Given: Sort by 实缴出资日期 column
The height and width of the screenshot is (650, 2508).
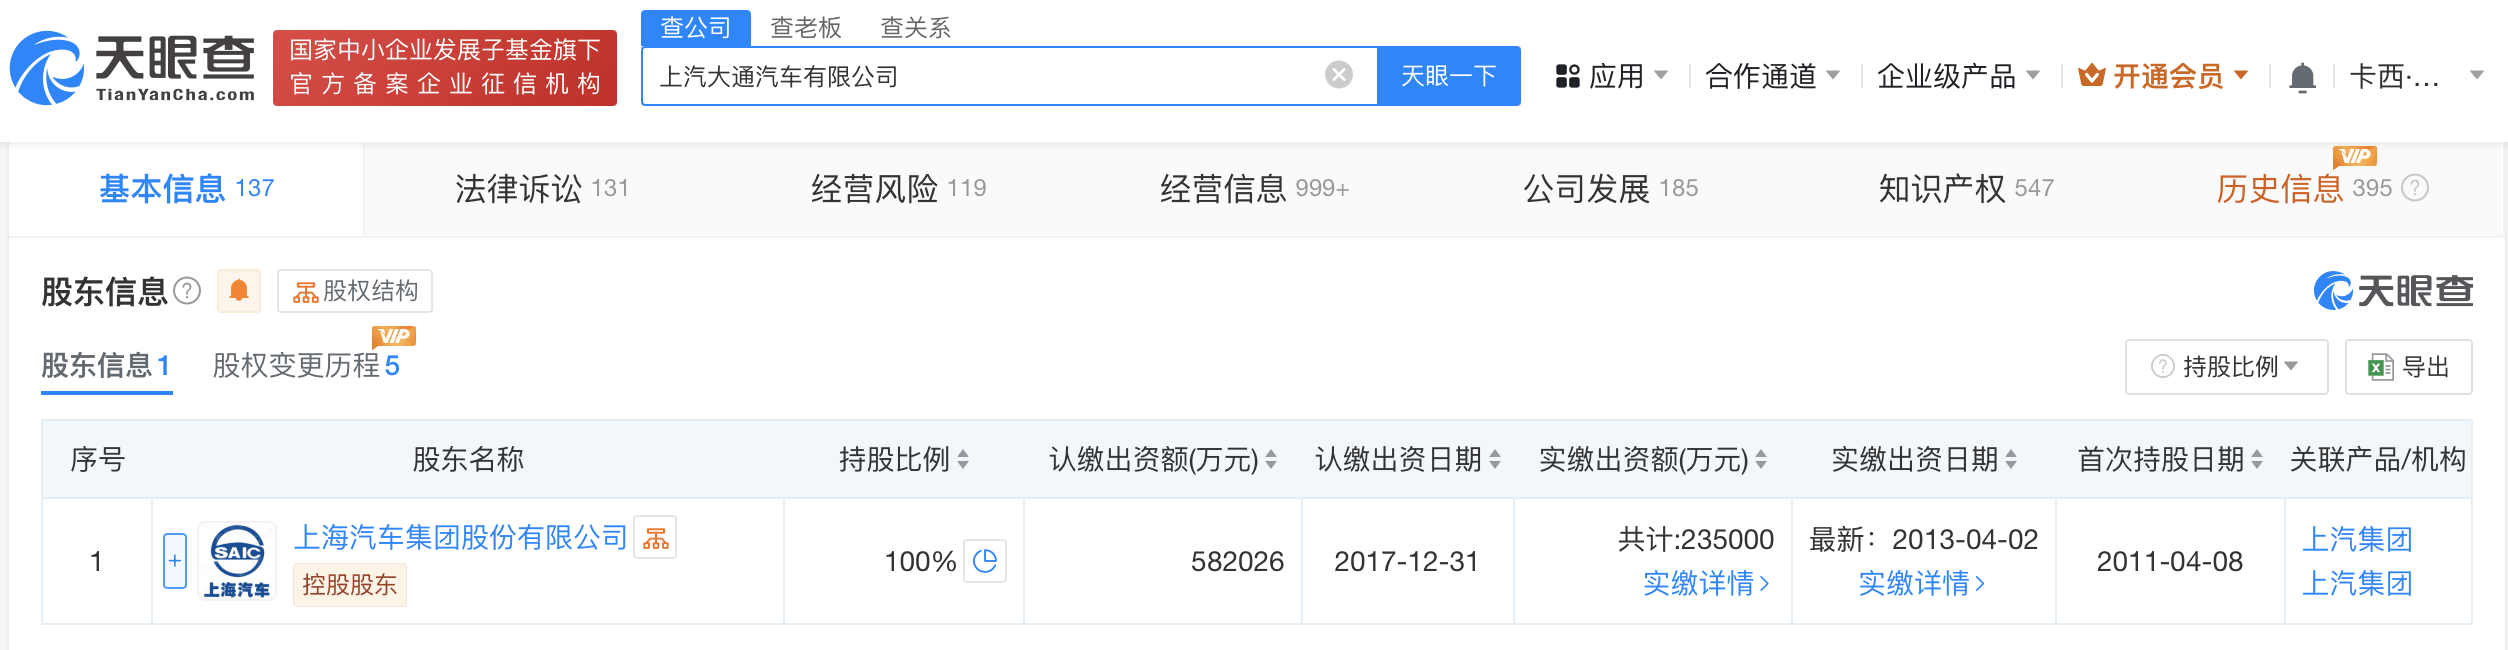Looking at the screenshot, I should (2011, 459).
